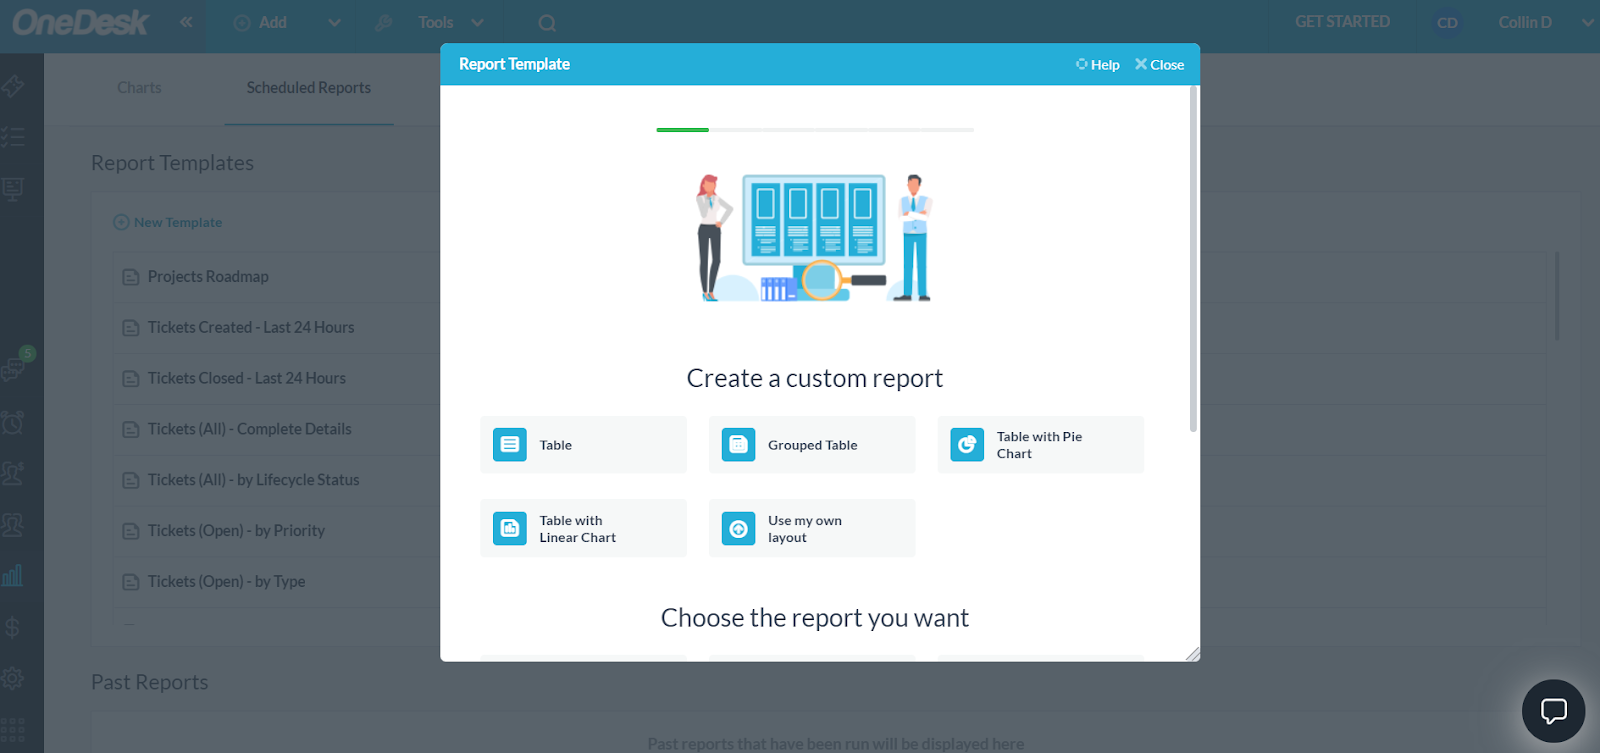Expand the Add dropdown arrow
The image size is (1600, 753).
(334, 23)
